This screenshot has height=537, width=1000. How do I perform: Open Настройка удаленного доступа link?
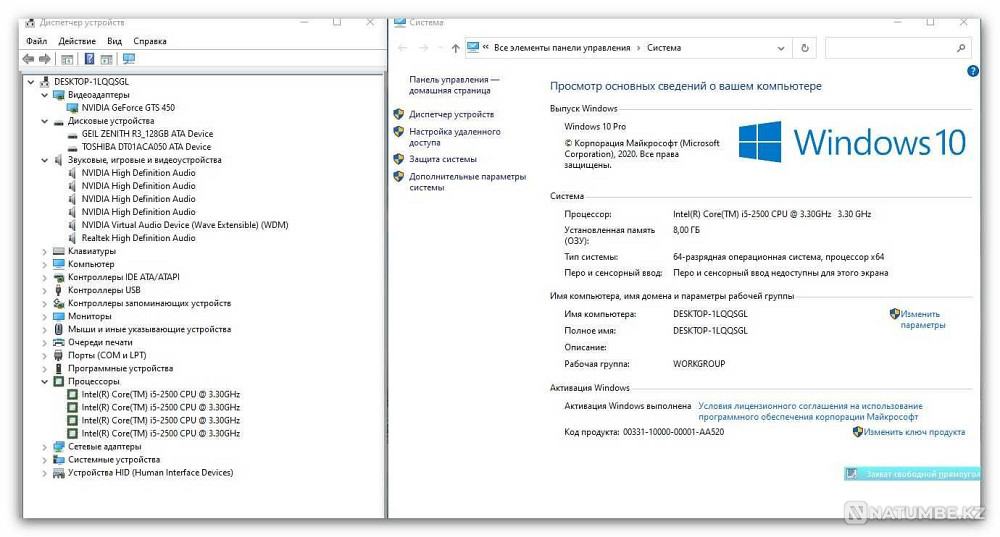(455, 137)
